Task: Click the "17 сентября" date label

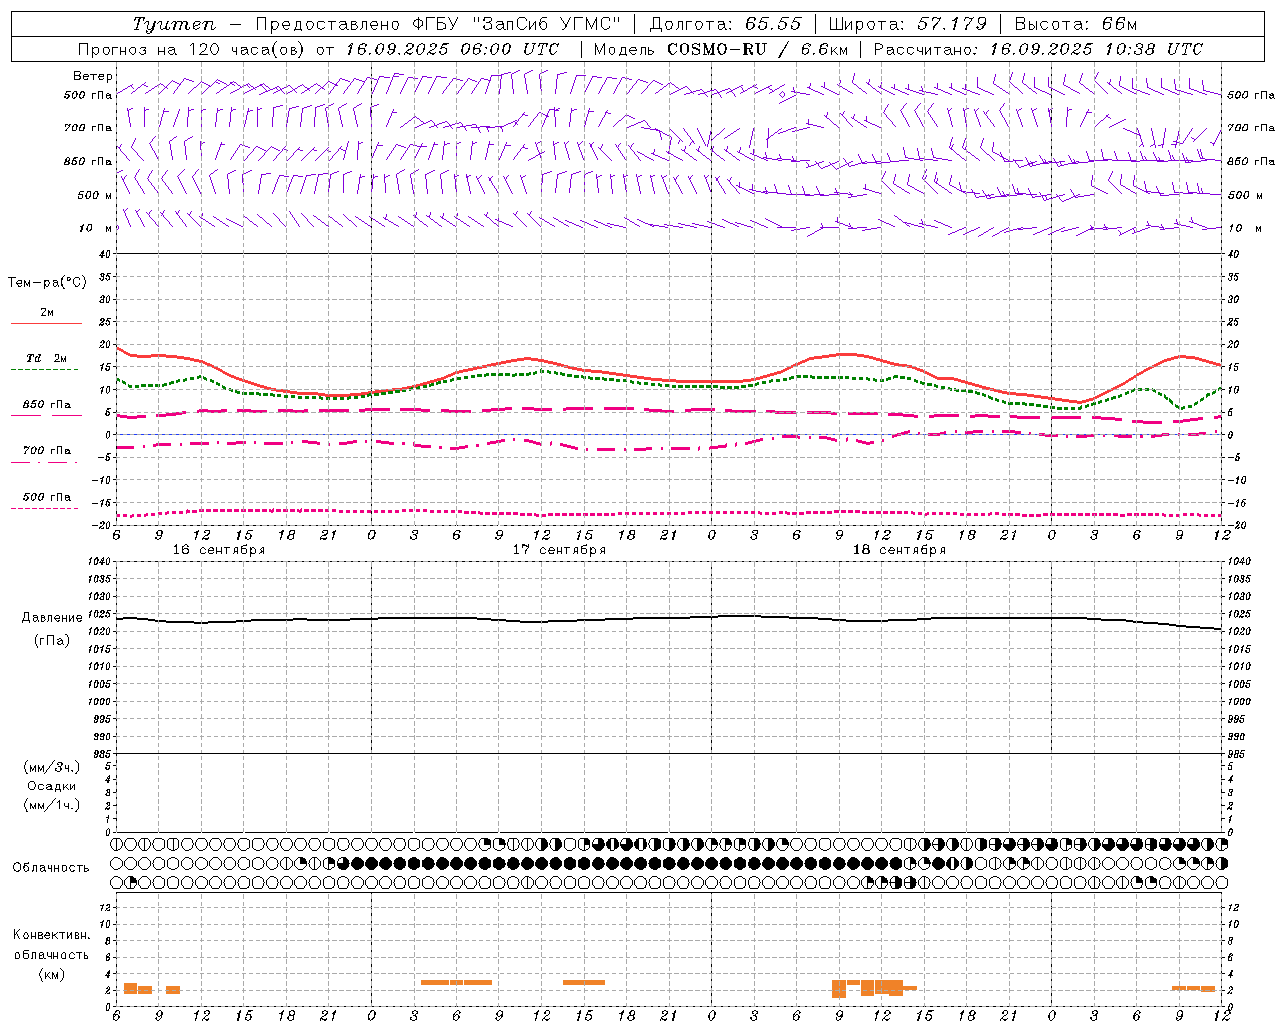Action: tap(559, 550)
